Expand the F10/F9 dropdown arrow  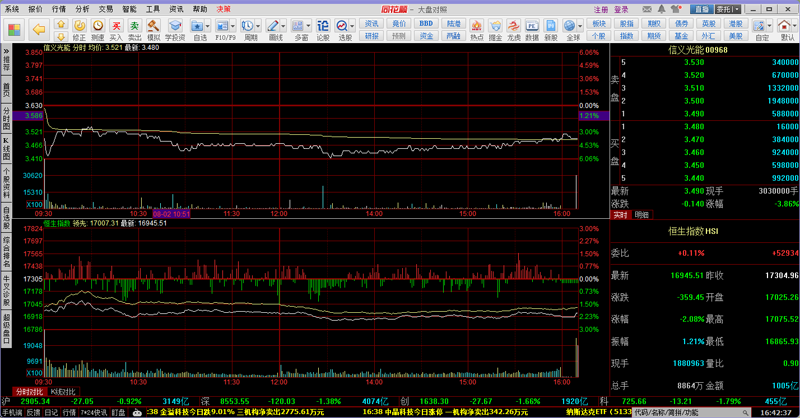[233, 26]
